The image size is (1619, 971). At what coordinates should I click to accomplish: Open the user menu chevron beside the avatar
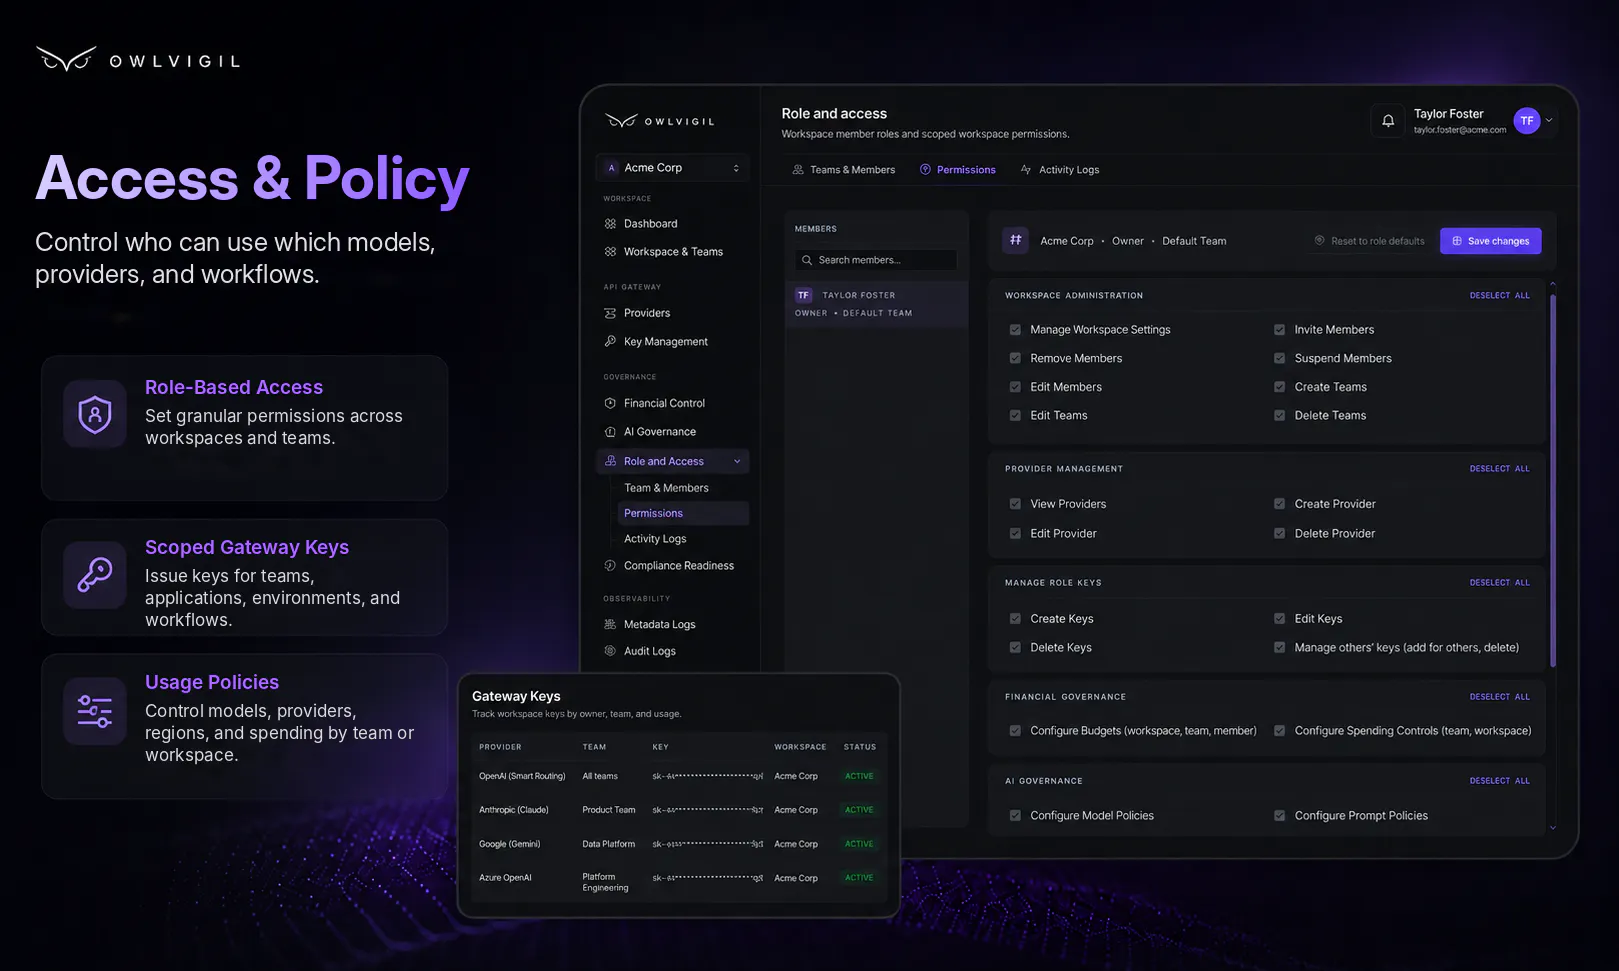click(1549, 121)
